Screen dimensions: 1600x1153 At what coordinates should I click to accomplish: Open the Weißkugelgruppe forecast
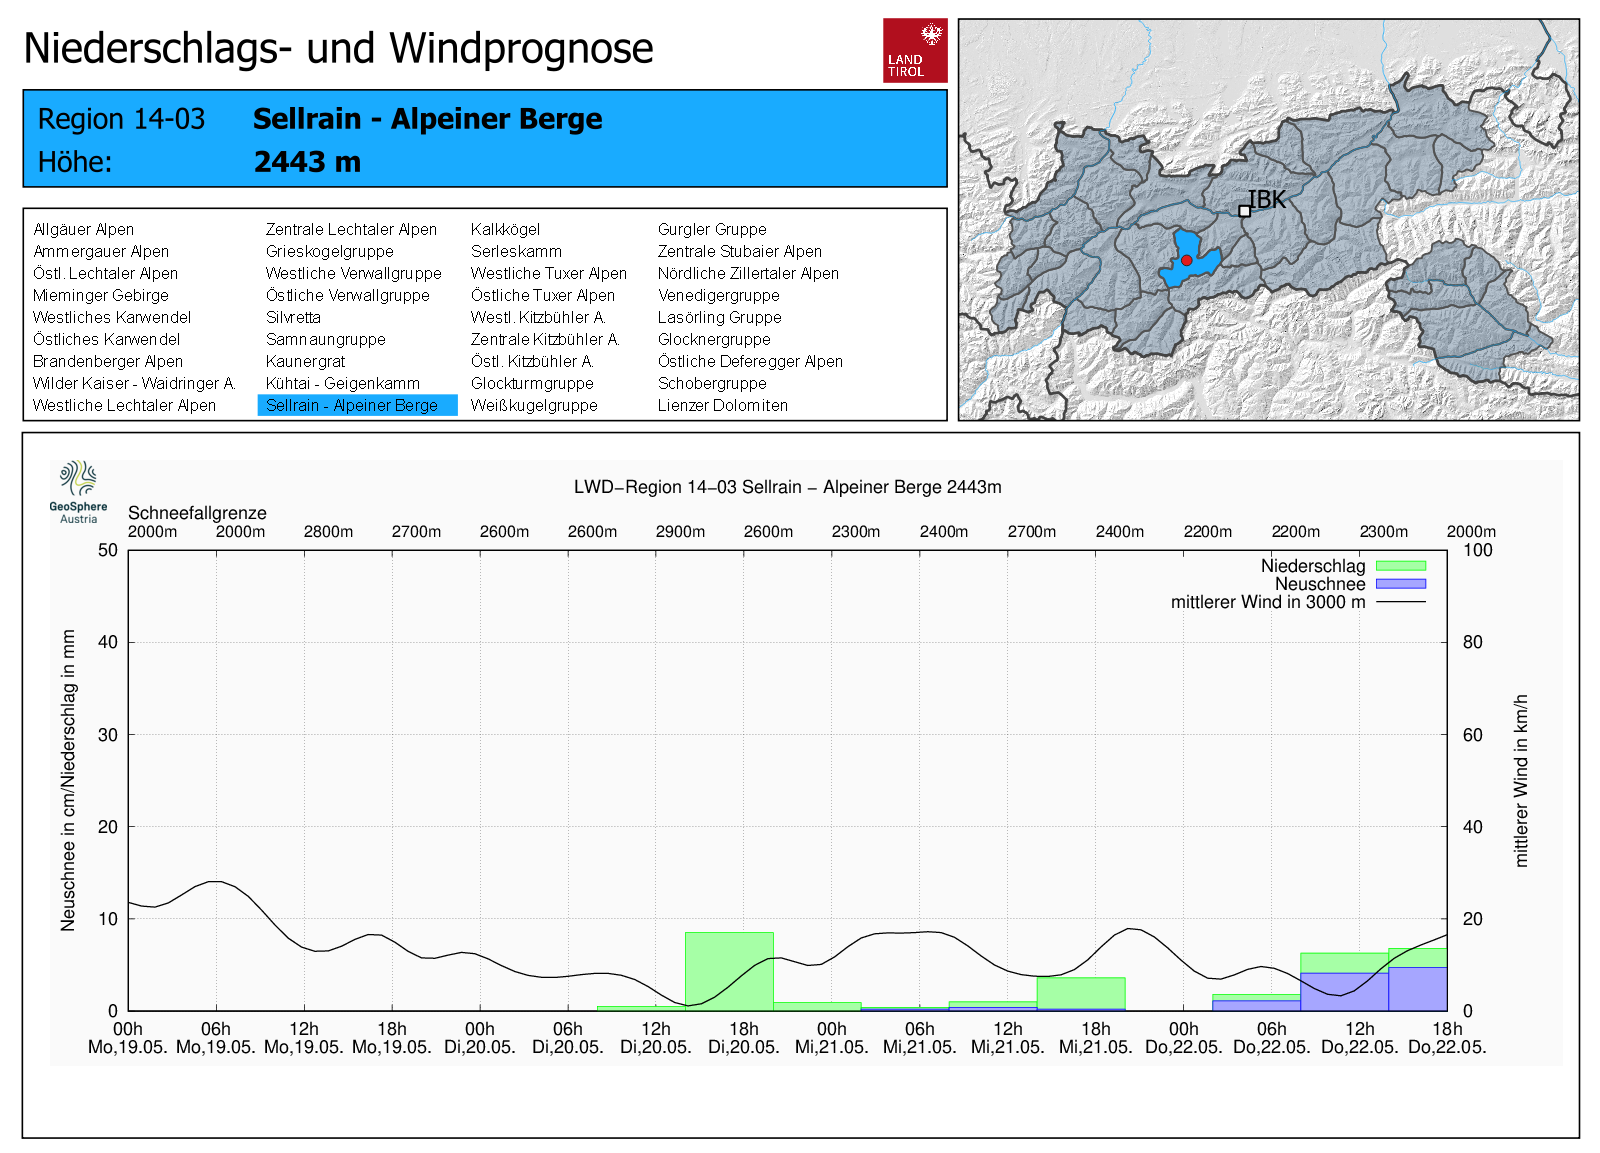pyautogui.click(x=534, y=406)
